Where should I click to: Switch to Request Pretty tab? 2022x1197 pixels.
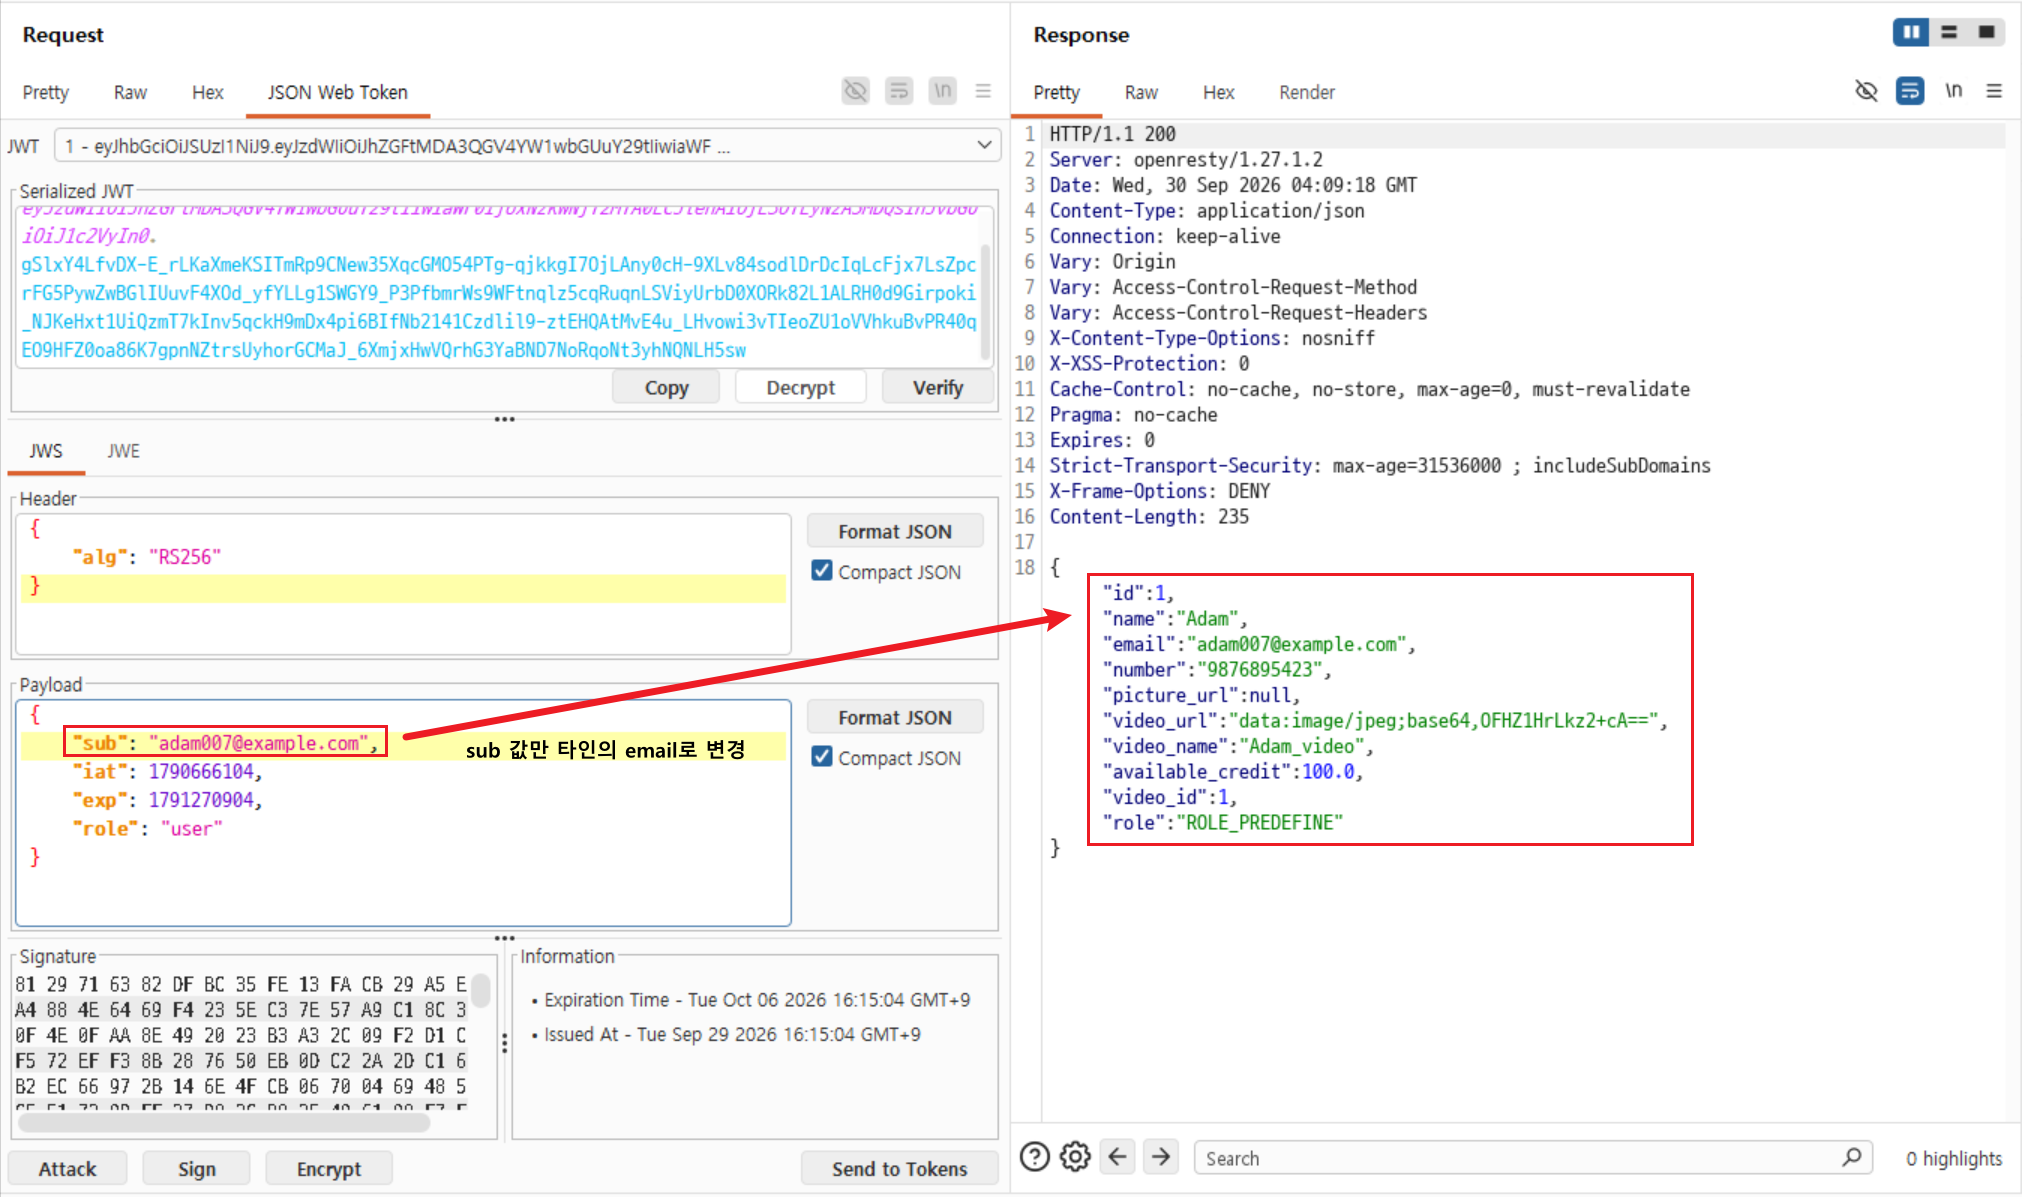click(46, 92)
